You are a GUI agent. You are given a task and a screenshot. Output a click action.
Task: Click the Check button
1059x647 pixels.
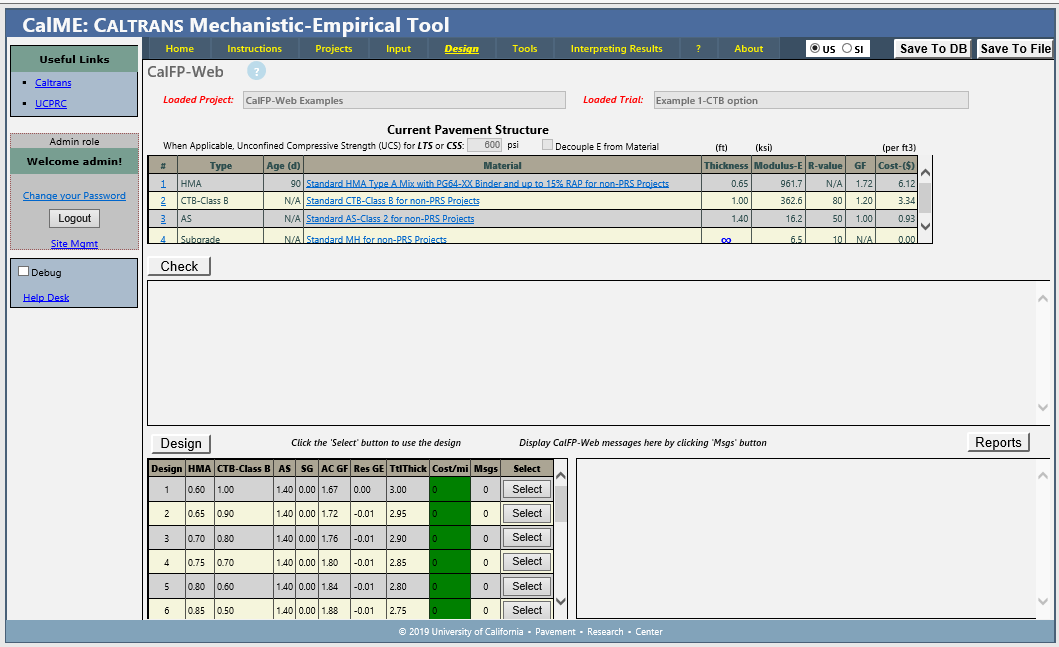click(179, 266)
